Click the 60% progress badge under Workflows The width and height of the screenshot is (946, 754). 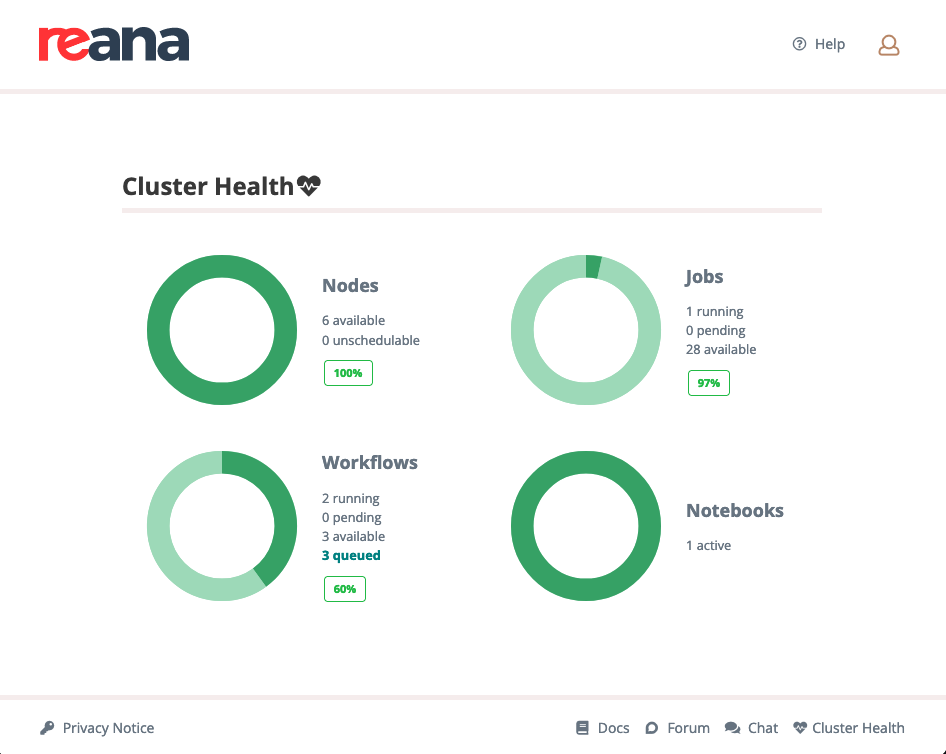344,588
